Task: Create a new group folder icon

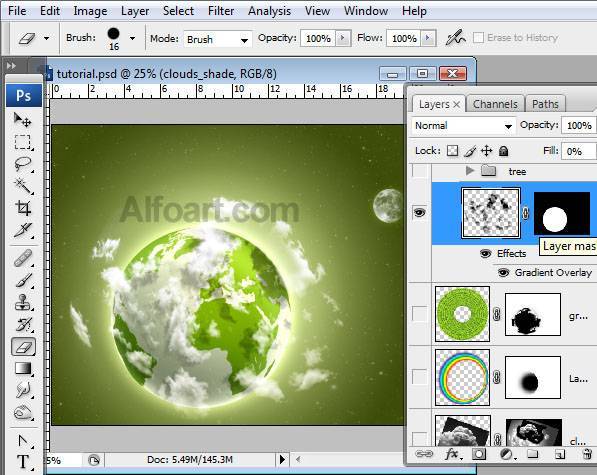Action: tap(532, 454)
